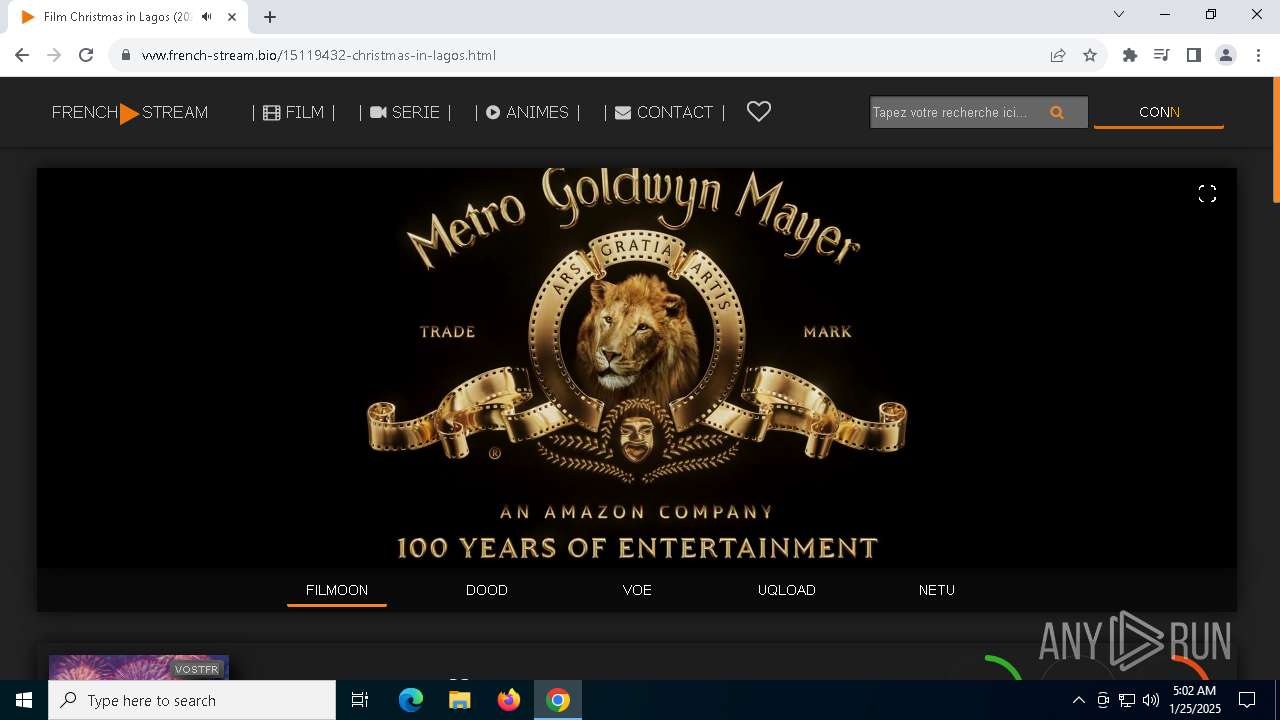Open a new browser tab
The width and height of the screenshot is (1280, 720).
point(270,17)
